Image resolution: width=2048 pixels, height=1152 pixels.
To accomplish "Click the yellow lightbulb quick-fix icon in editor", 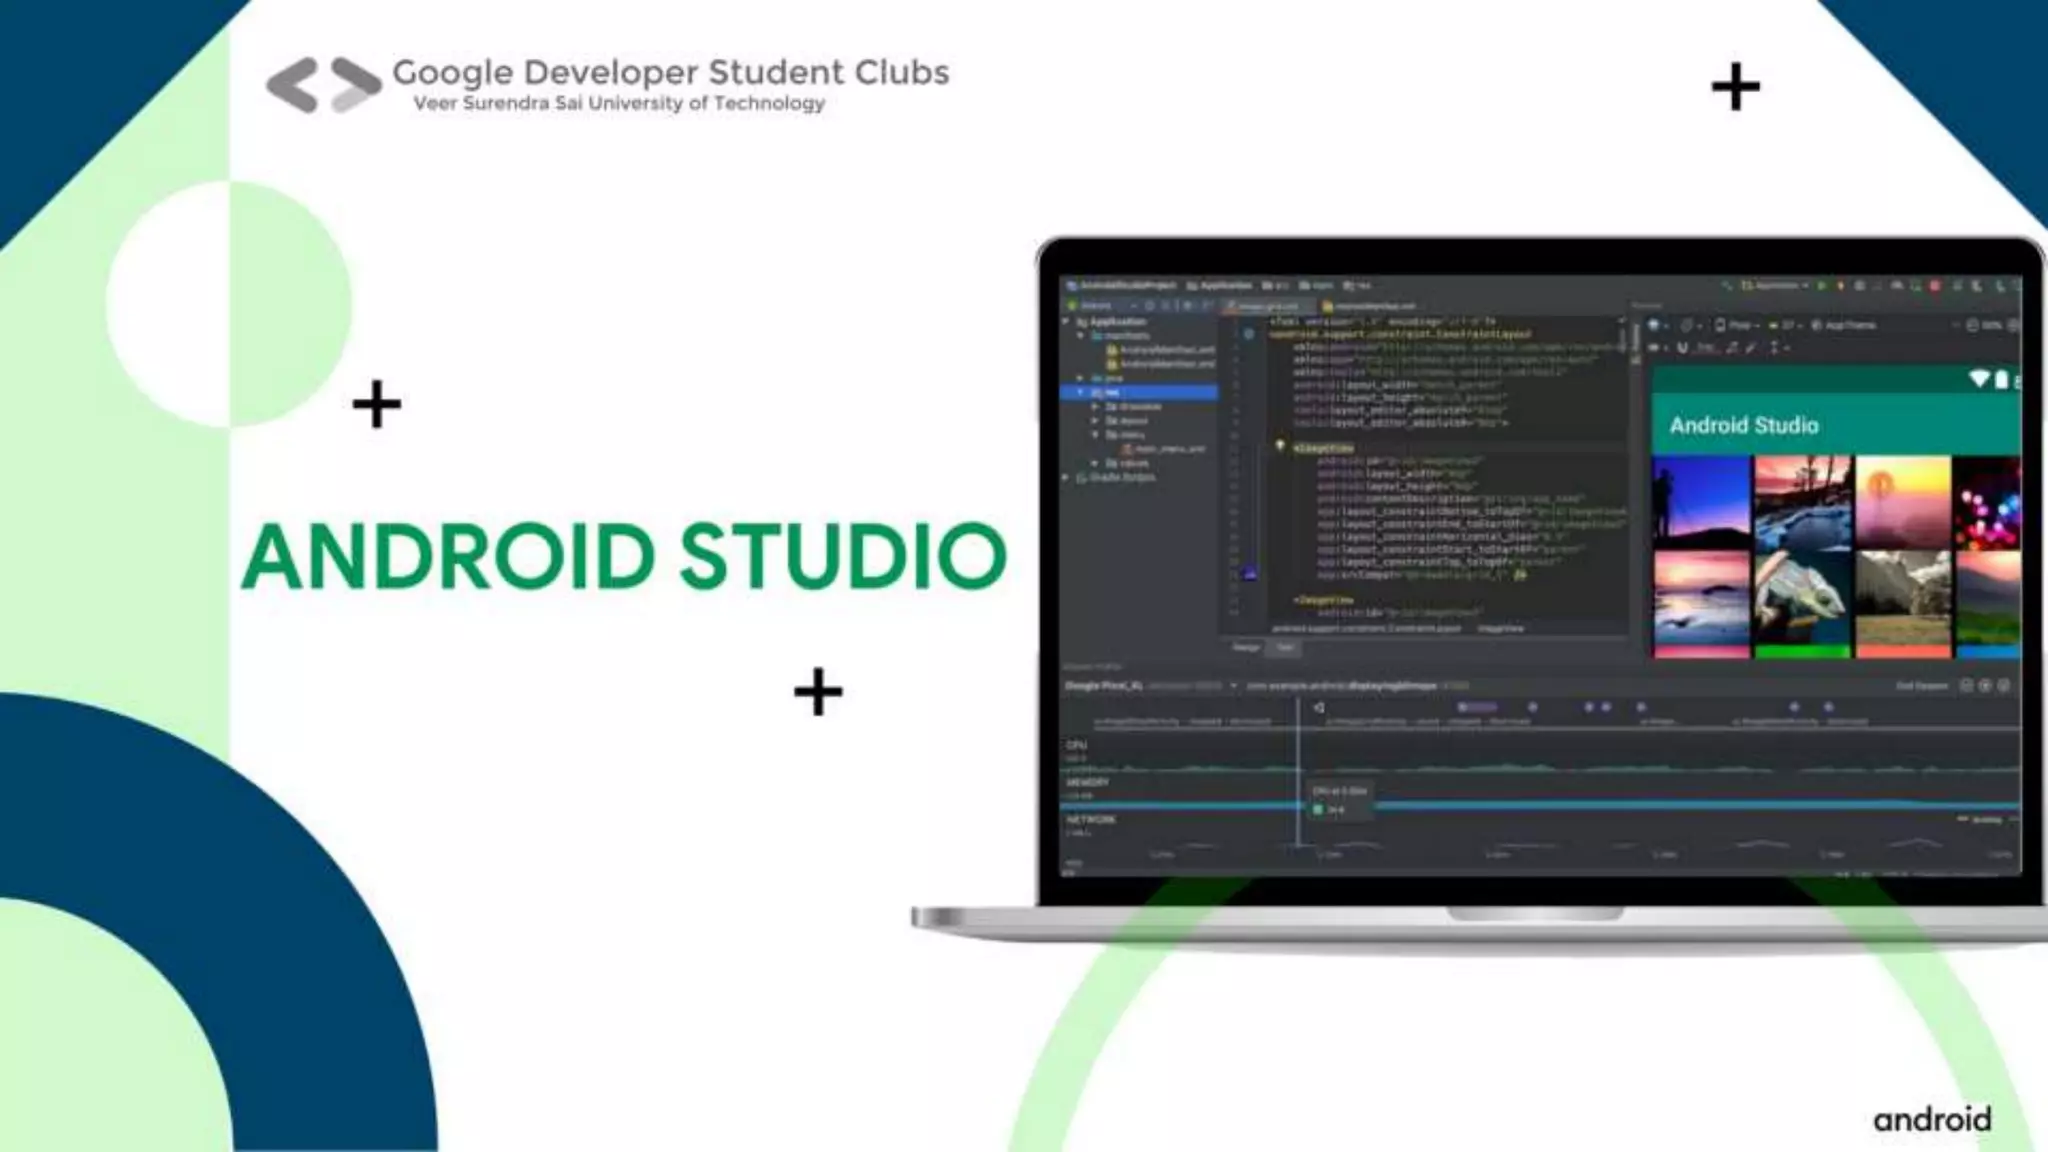I will point(1279,446).
